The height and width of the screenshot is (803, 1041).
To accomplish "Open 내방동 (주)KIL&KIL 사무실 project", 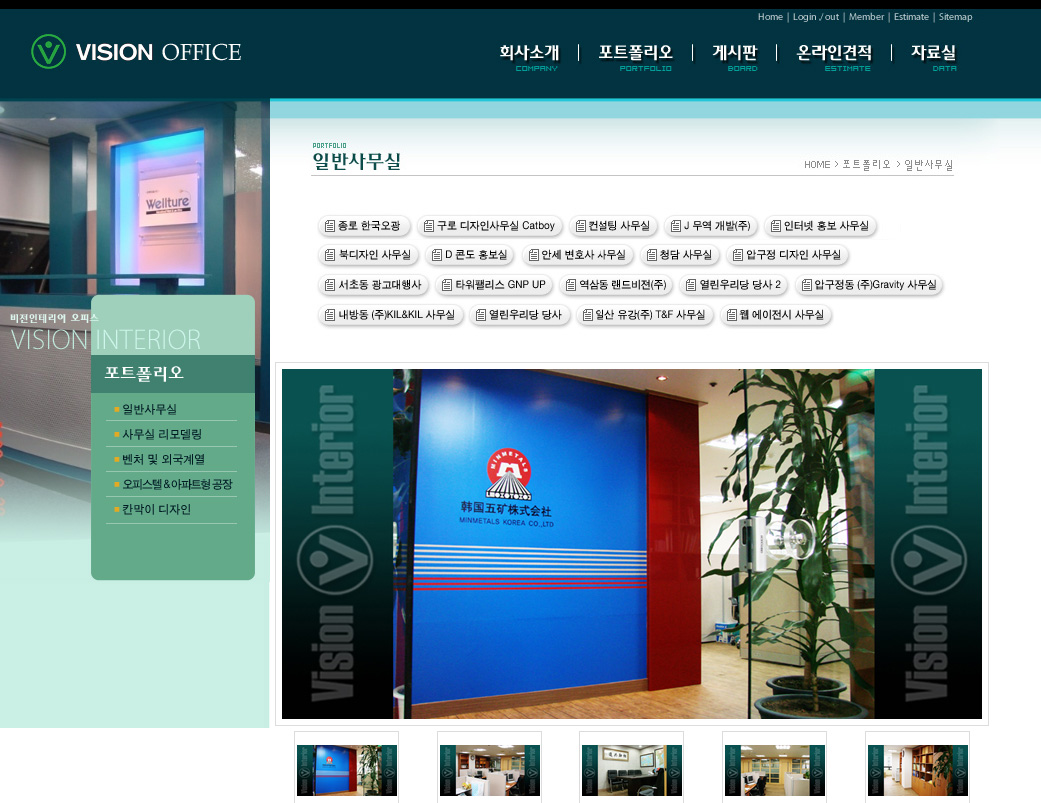I will point(390,315).
